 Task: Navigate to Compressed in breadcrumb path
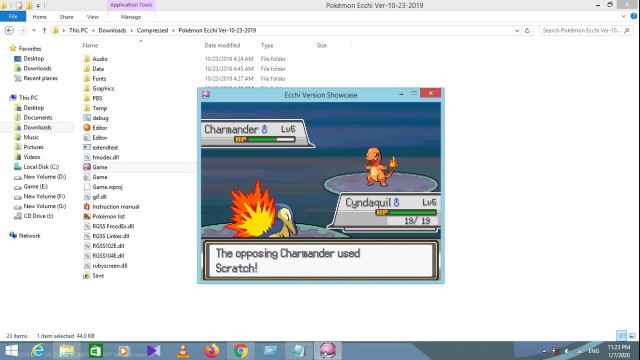[x=152, y=31]
